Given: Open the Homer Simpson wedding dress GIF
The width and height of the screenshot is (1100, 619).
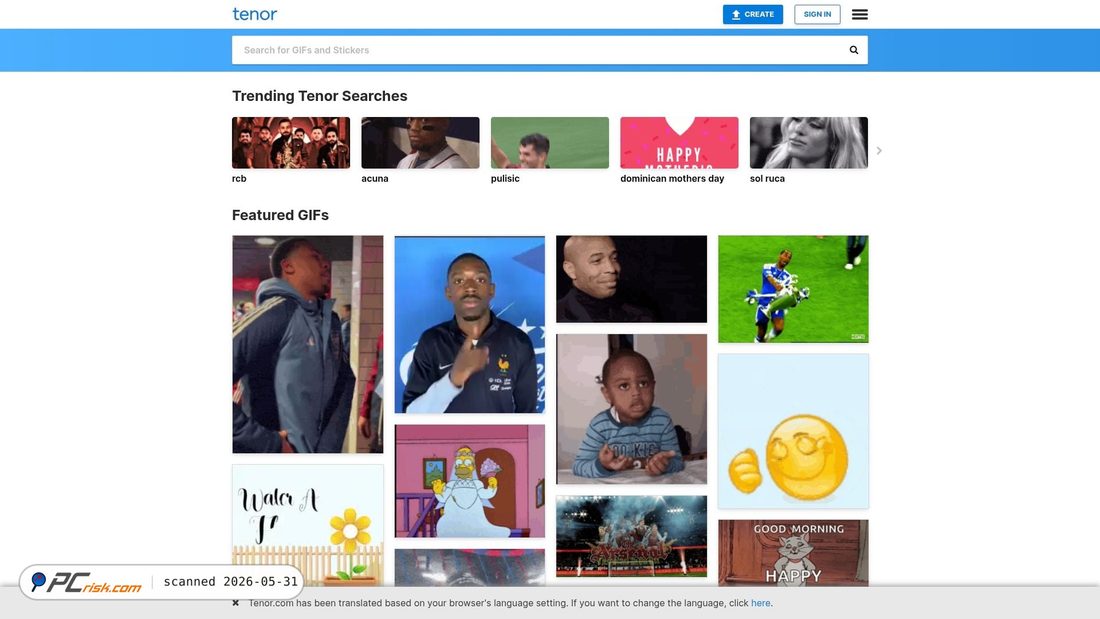Looking at the screenshot, I should pyautogui.click(x=469, y=481).
